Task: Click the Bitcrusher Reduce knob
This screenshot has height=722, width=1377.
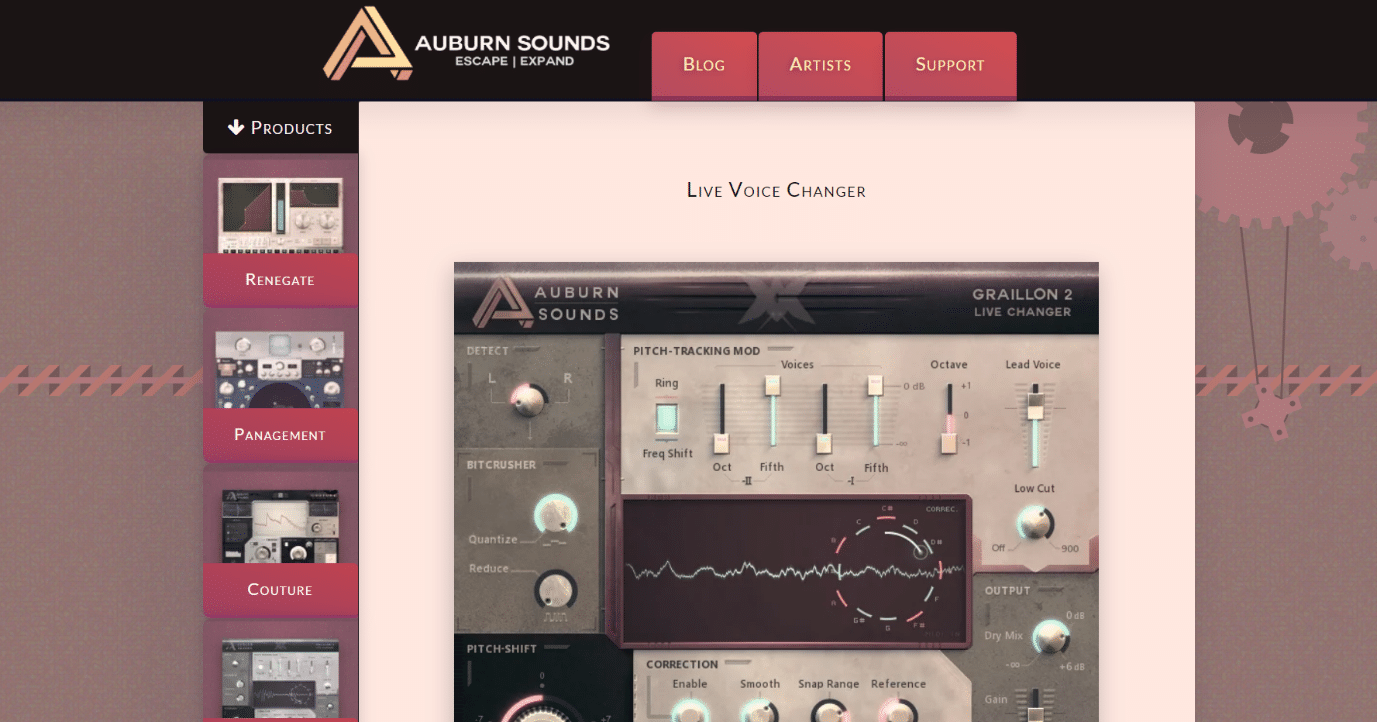Action: (555, 589)
